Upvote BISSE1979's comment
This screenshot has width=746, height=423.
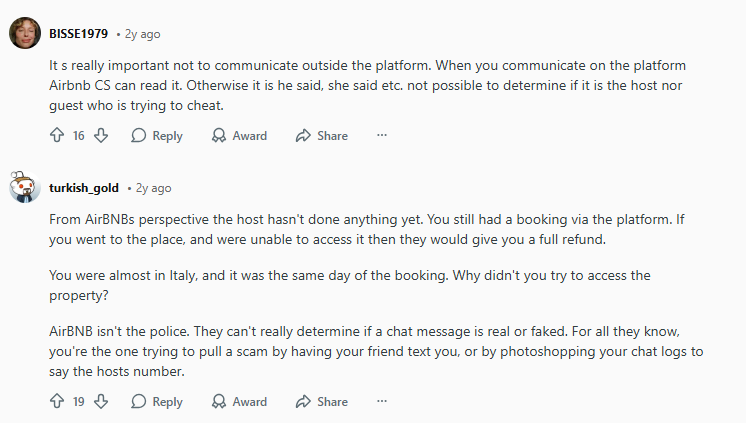[57, 136]
